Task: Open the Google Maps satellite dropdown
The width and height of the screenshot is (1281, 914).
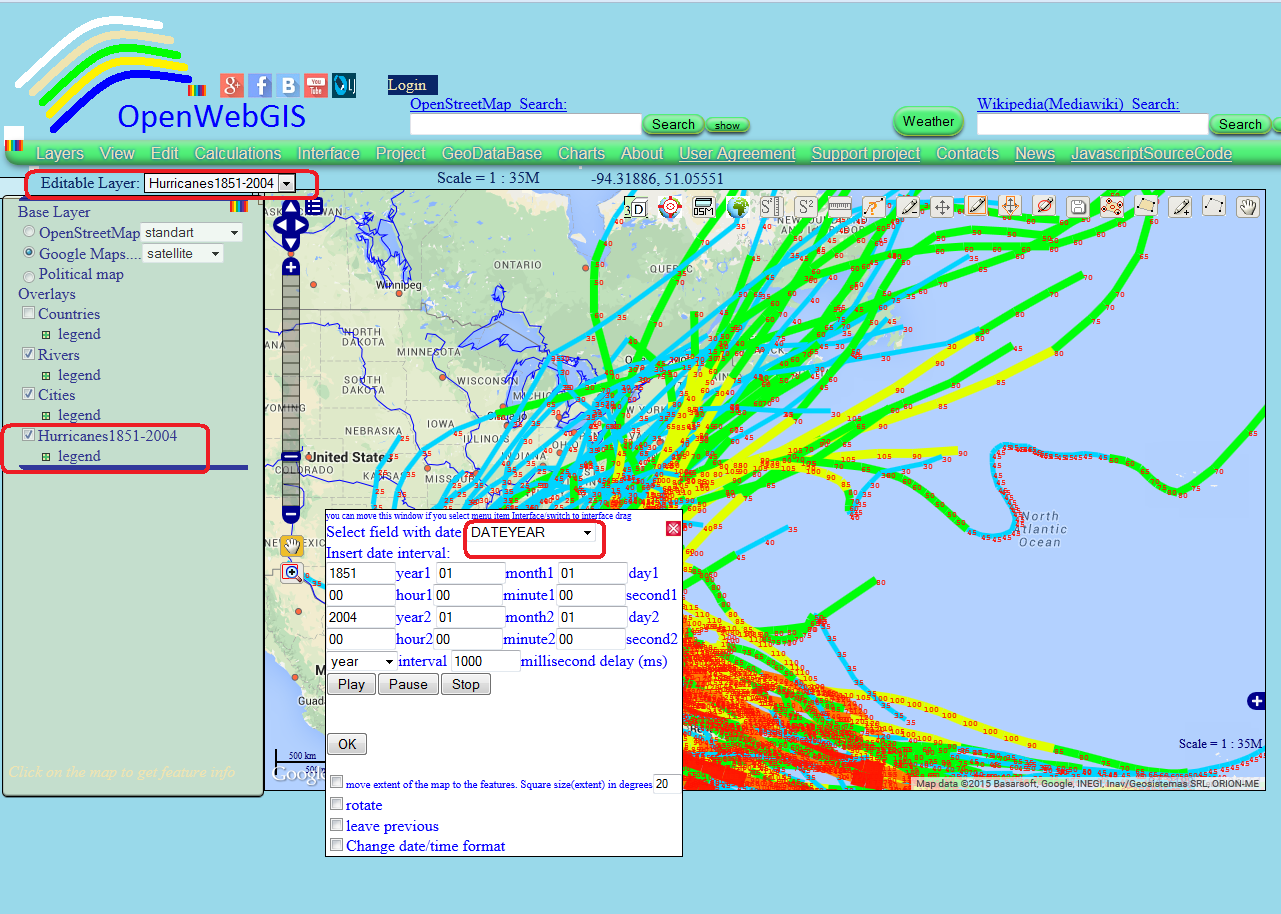Action: coord(182,254)
